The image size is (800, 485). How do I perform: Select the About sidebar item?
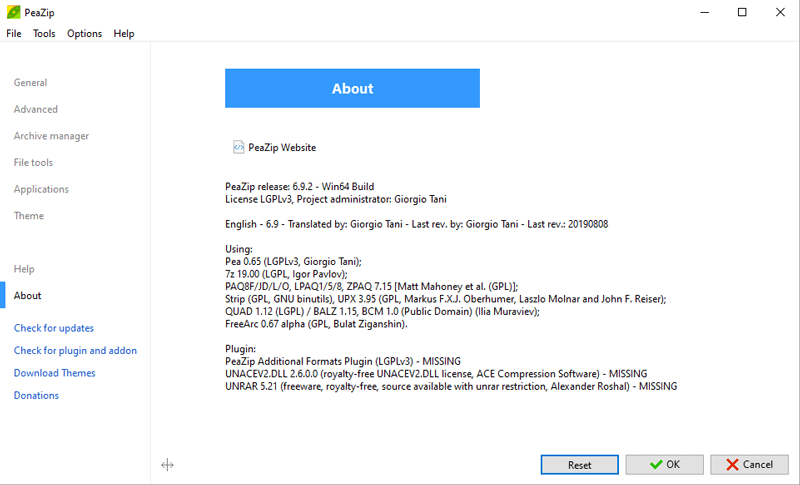[28, 295]
